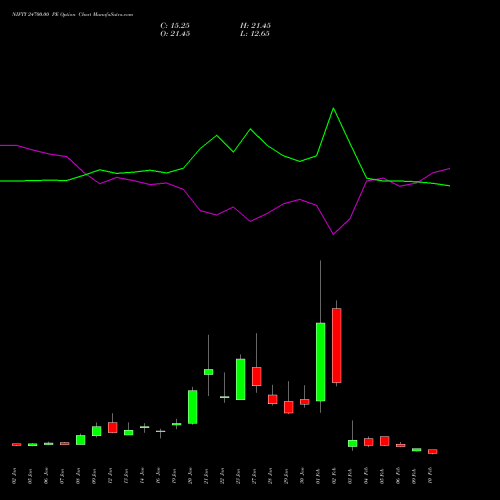The width and height of the screenshot is (500, 500).
Task: Click the 12 Jan date label
Action: [110, 476]
